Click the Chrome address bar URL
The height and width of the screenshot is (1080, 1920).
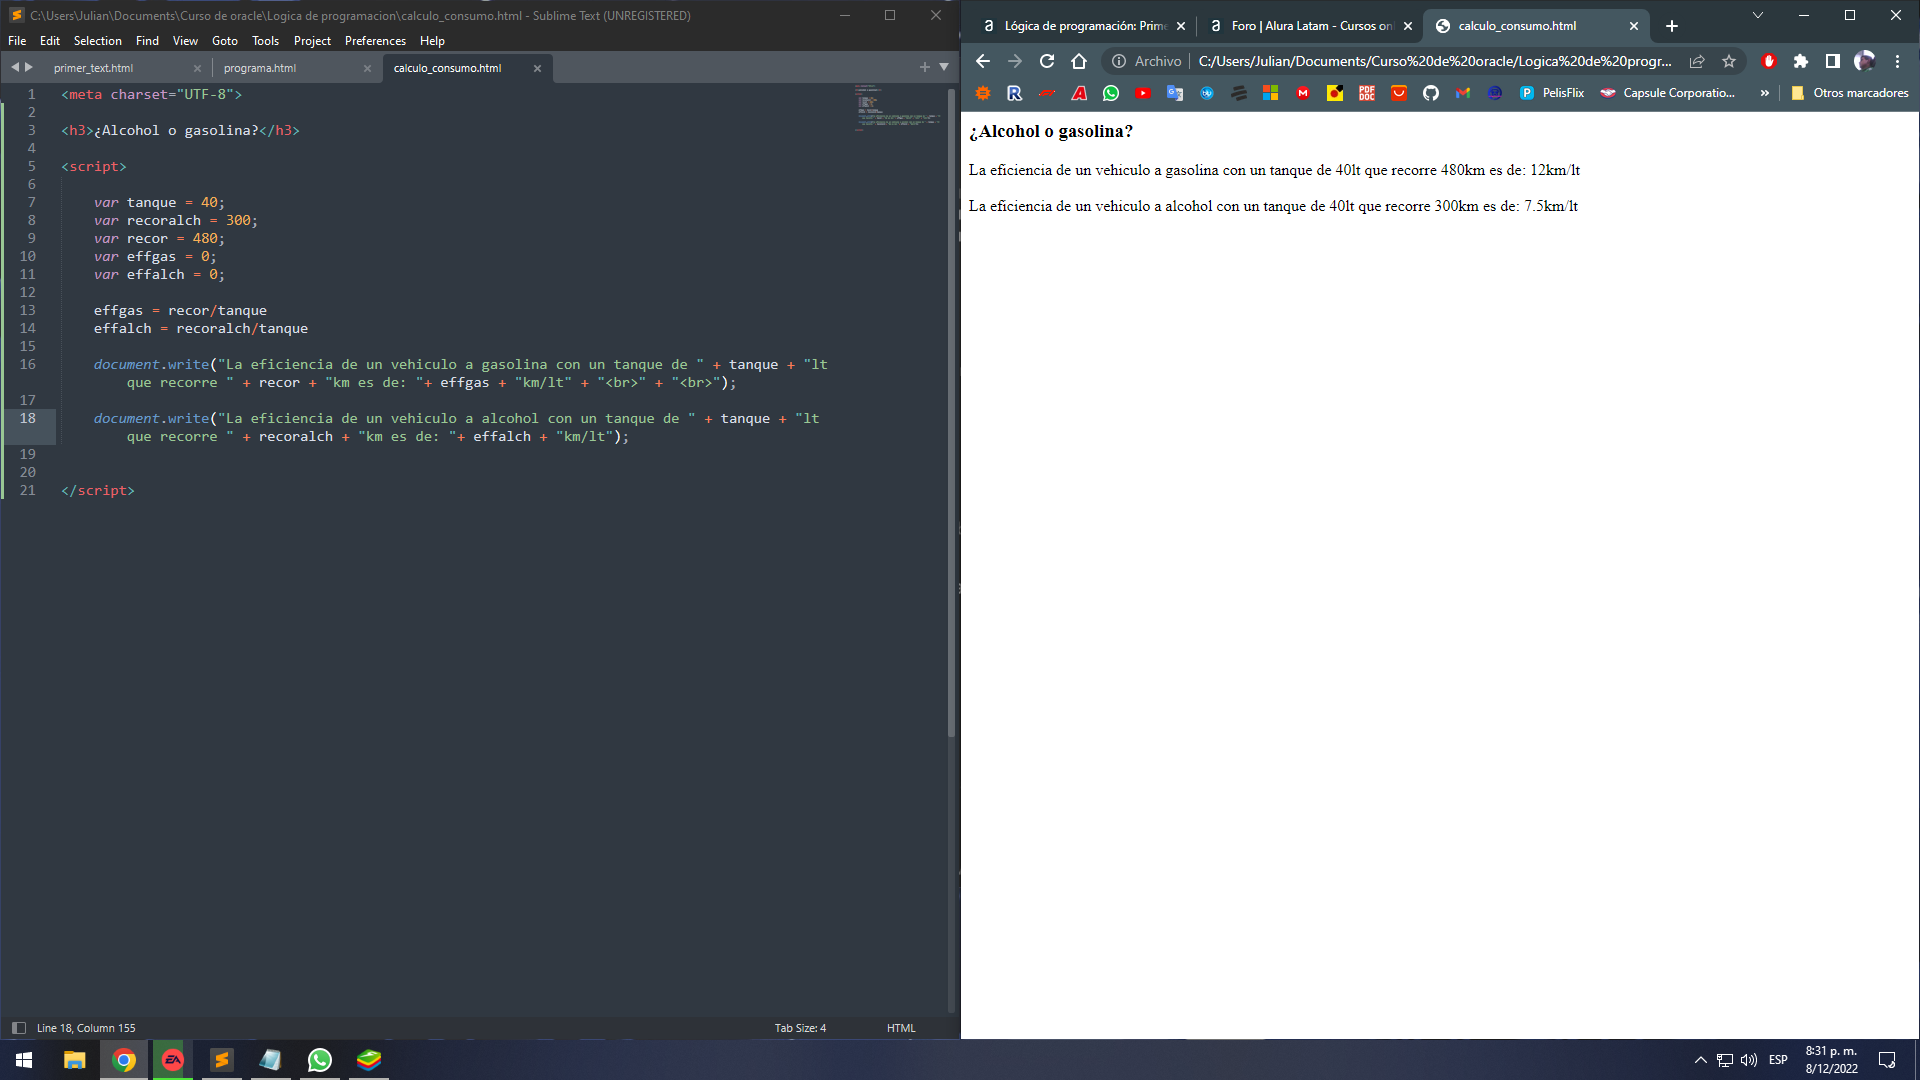(1435, 61)
